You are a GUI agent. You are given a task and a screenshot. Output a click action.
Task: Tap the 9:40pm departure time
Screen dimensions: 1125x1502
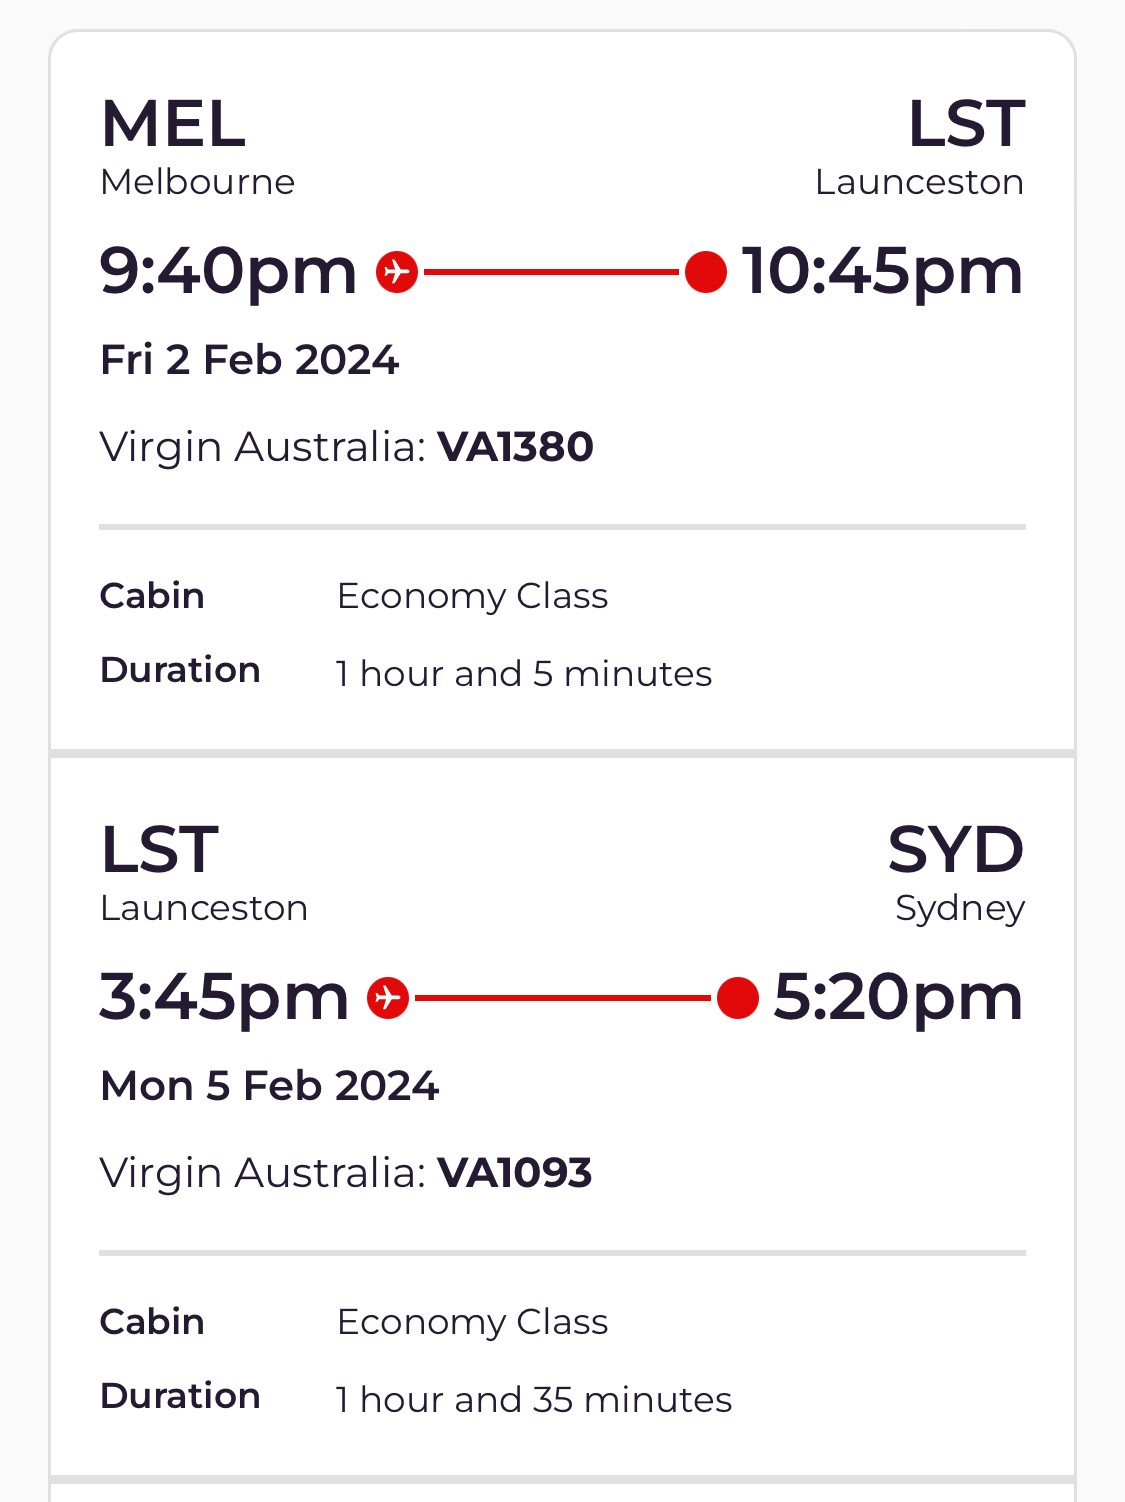(x=228, y=271)
